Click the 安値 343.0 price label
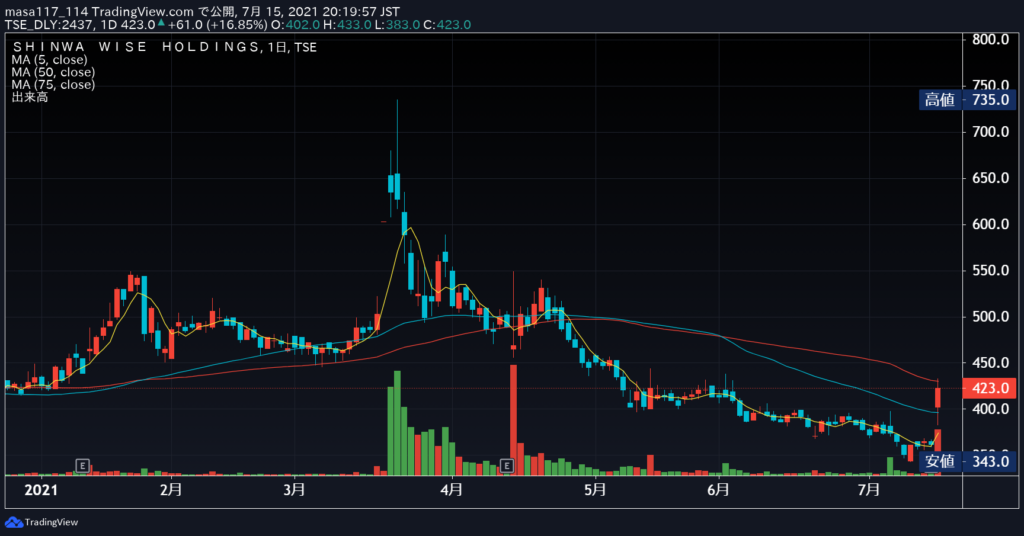This screenshot has height=536, width=1024. click(968, 462)
